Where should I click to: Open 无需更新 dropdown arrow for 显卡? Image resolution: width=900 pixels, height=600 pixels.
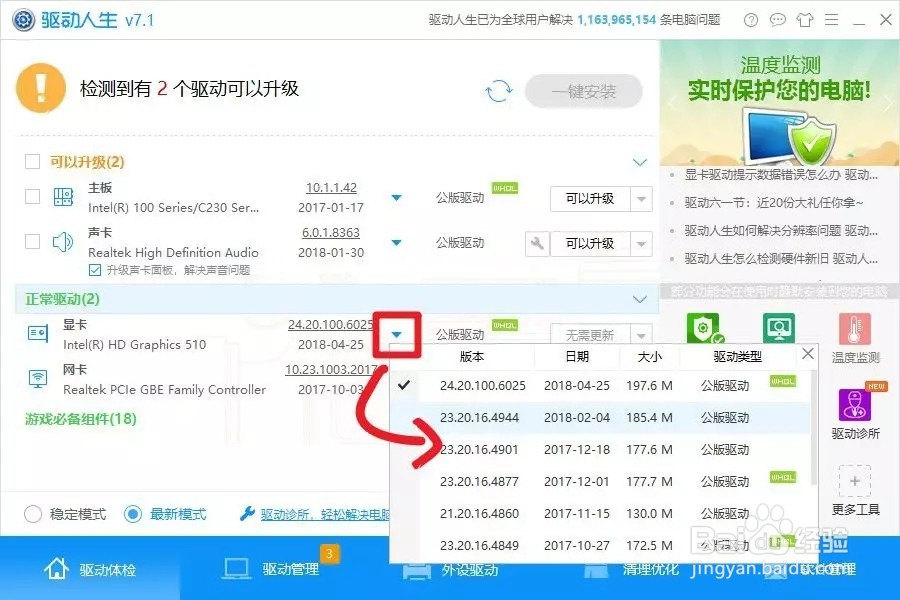click(x=641, y=335)
